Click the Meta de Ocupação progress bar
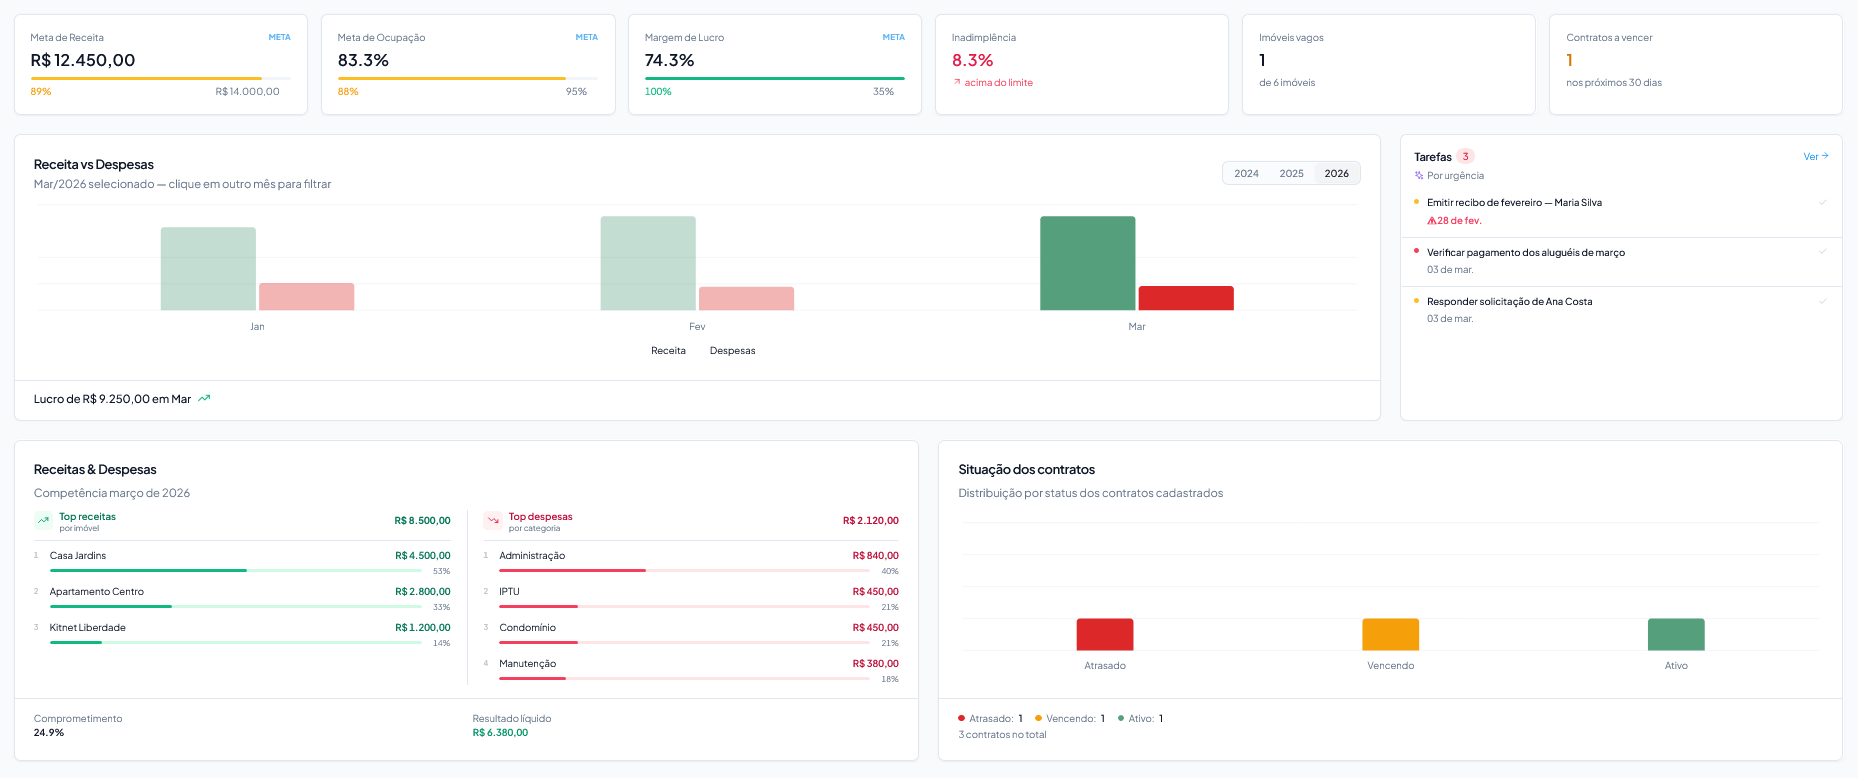This screenshot has height=778, width=1858. [x=467, y=78]
